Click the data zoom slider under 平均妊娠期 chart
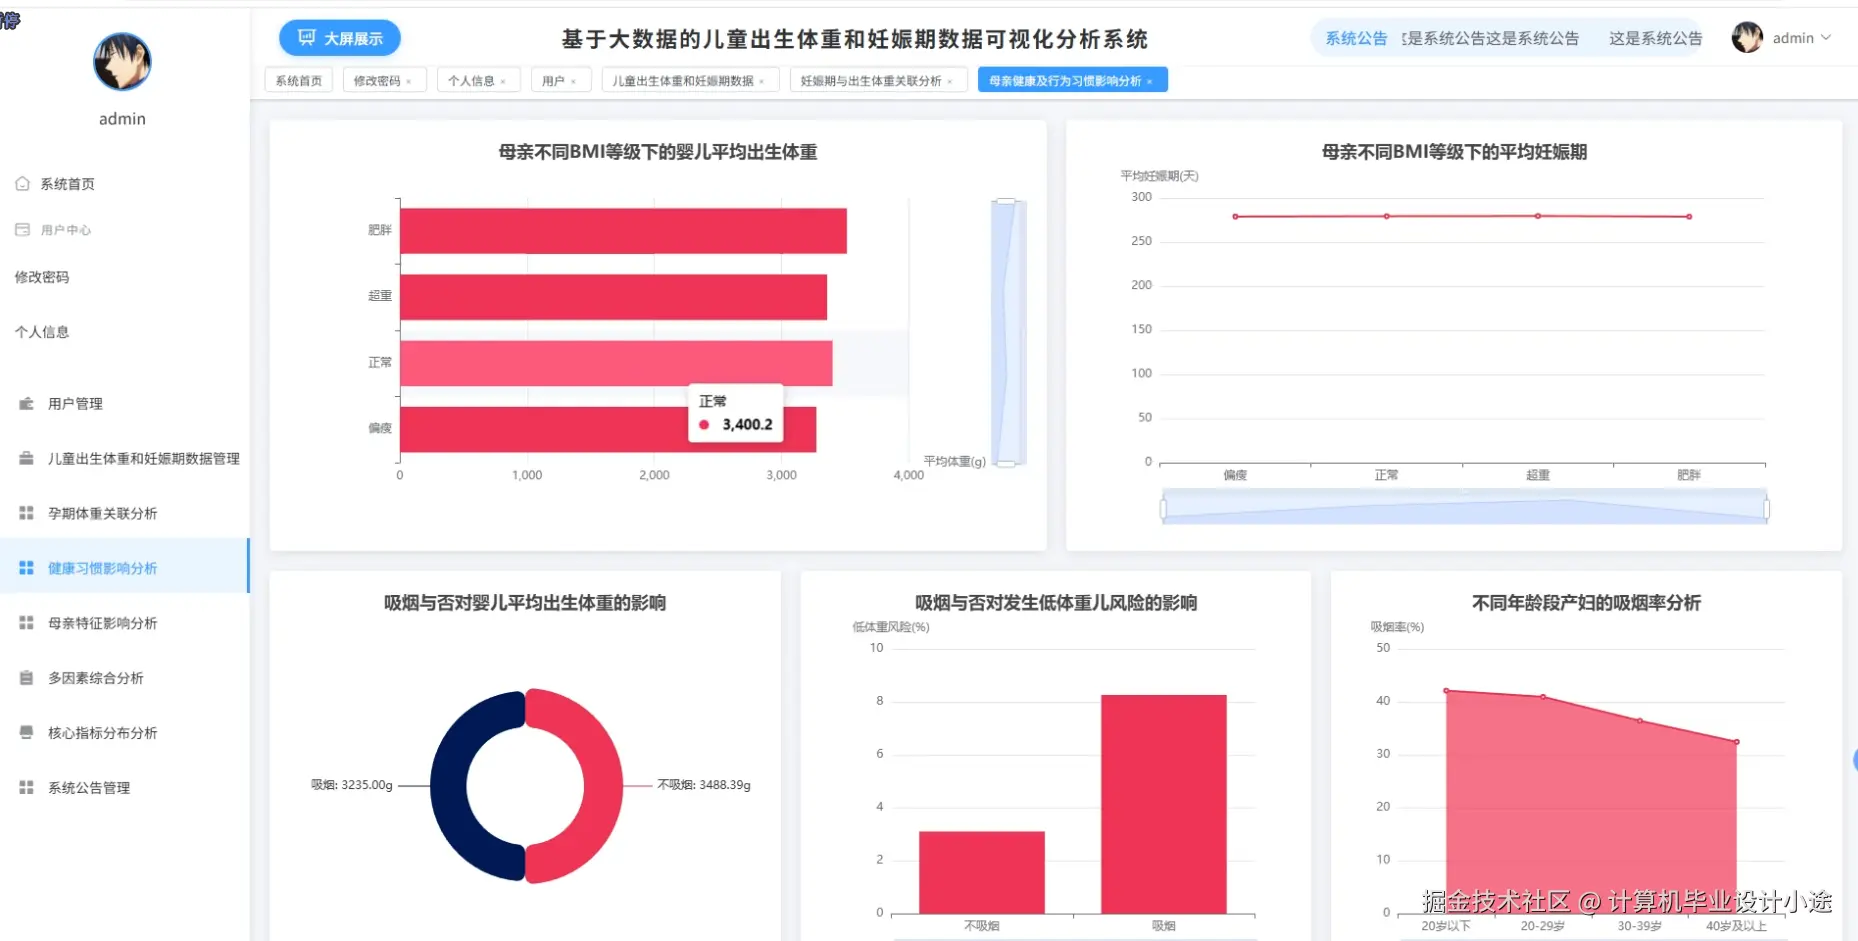 coord(1463,507)
